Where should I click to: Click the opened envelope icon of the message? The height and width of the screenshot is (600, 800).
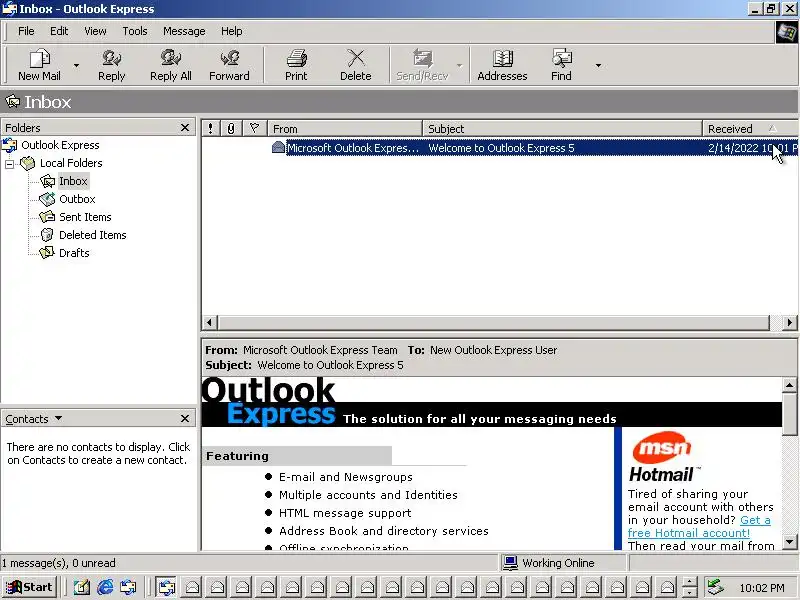[278, 147]
